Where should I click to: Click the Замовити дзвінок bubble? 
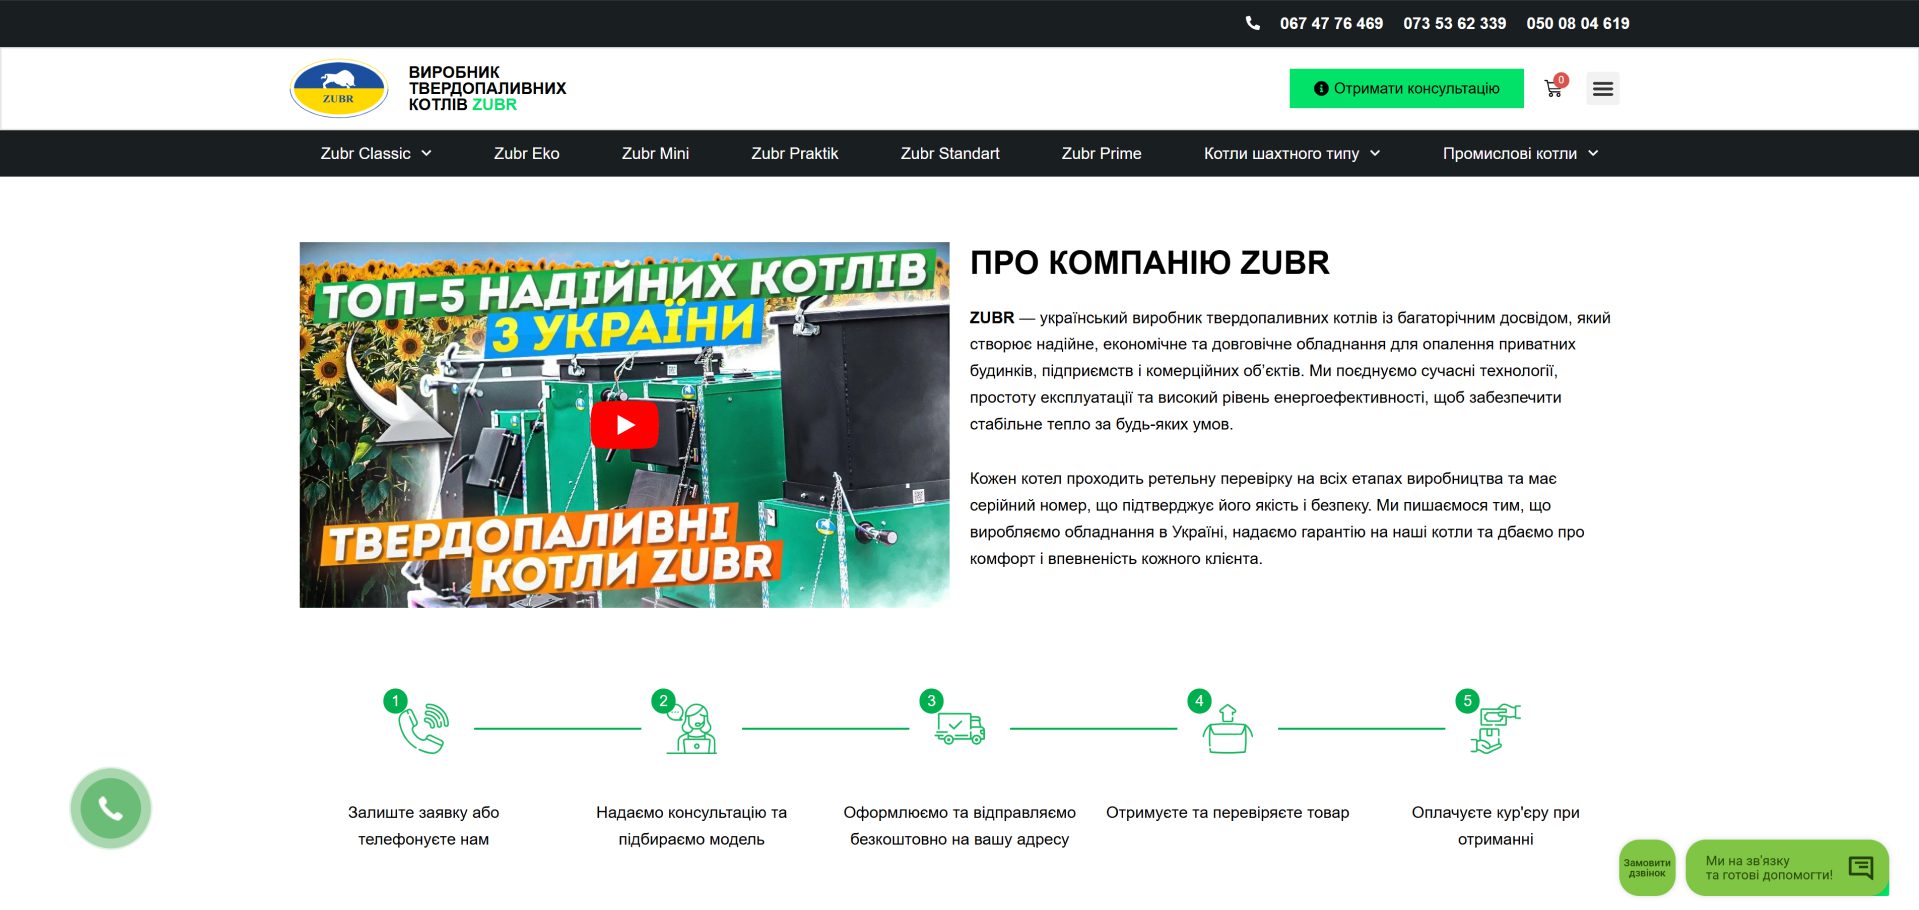point(1647,868)
